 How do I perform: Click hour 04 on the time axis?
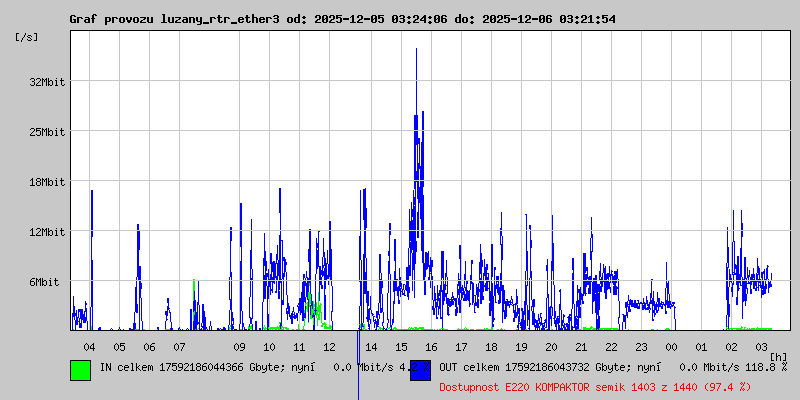click(x=89, y=346)
